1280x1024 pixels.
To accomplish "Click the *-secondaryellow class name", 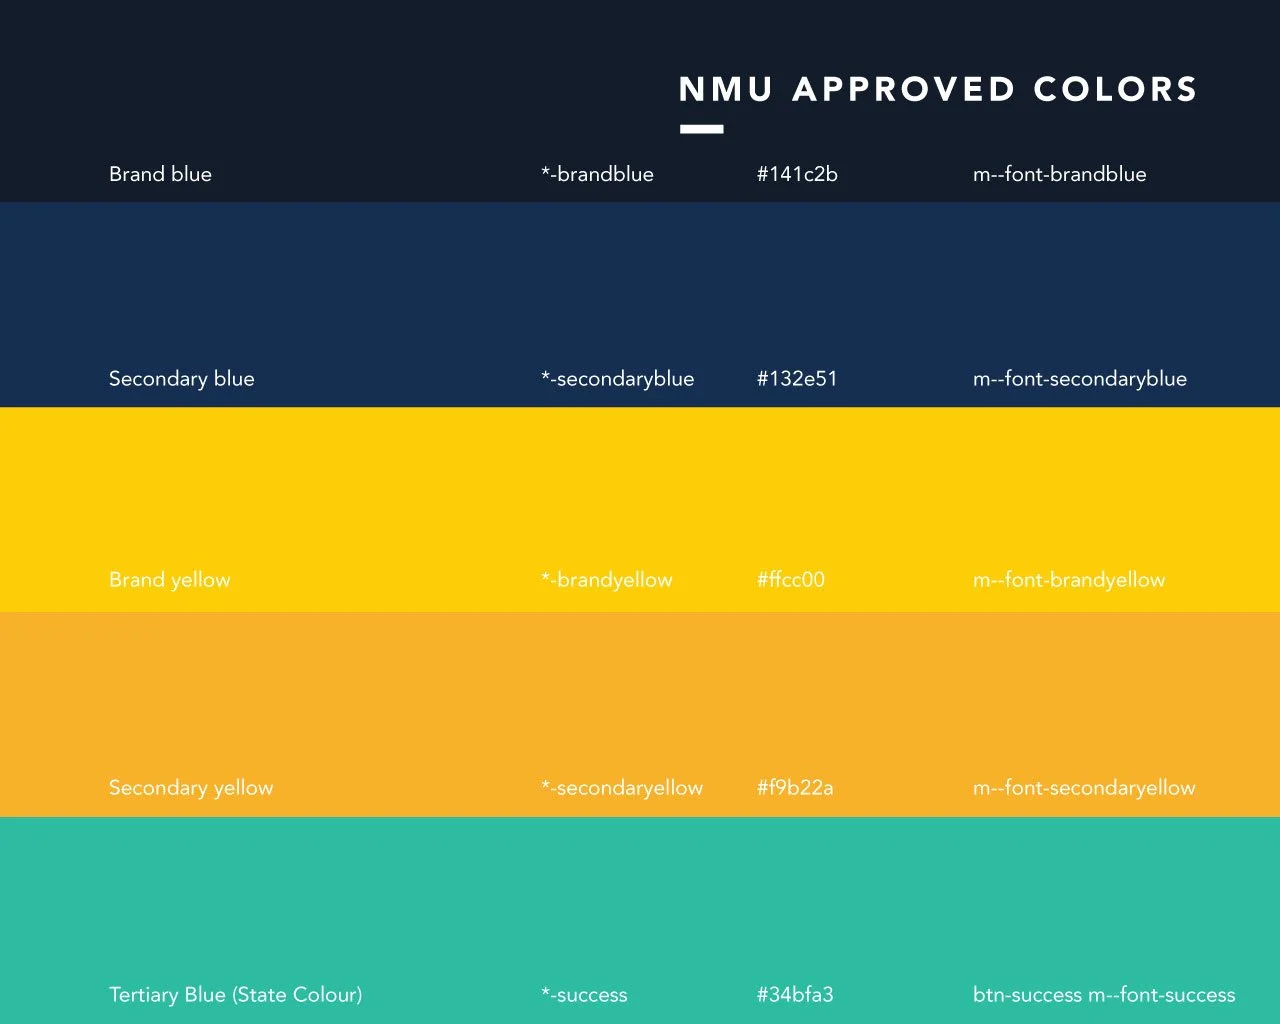I will coord(622,788).
